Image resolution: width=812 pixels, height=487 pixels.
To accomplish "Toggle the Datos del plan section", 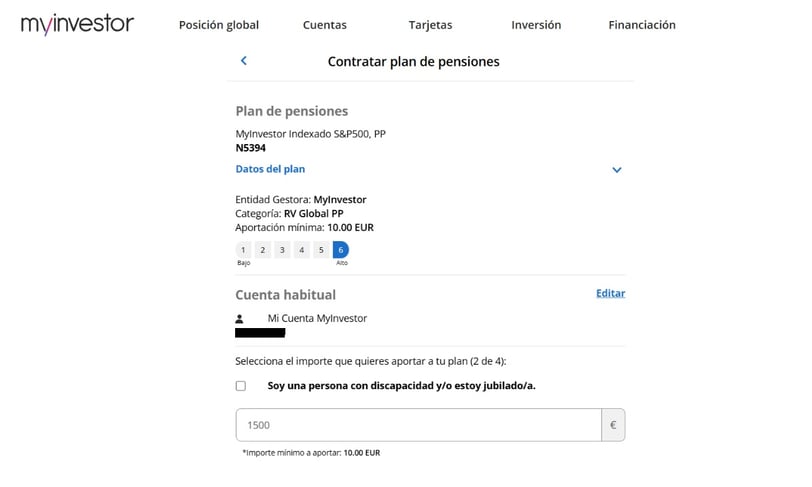I will pos(270,169).
